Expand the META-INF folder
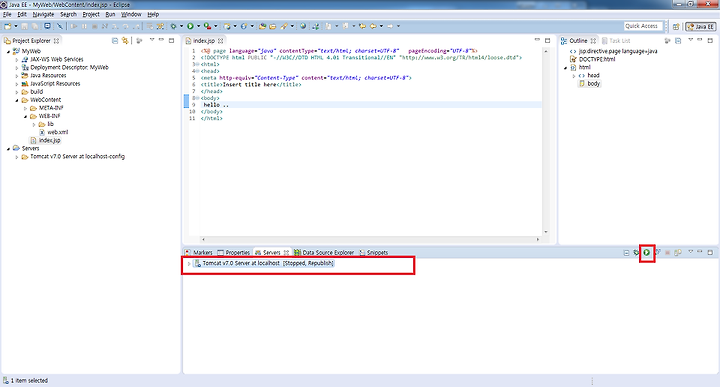The image size is (720, 387). point(25,108)
